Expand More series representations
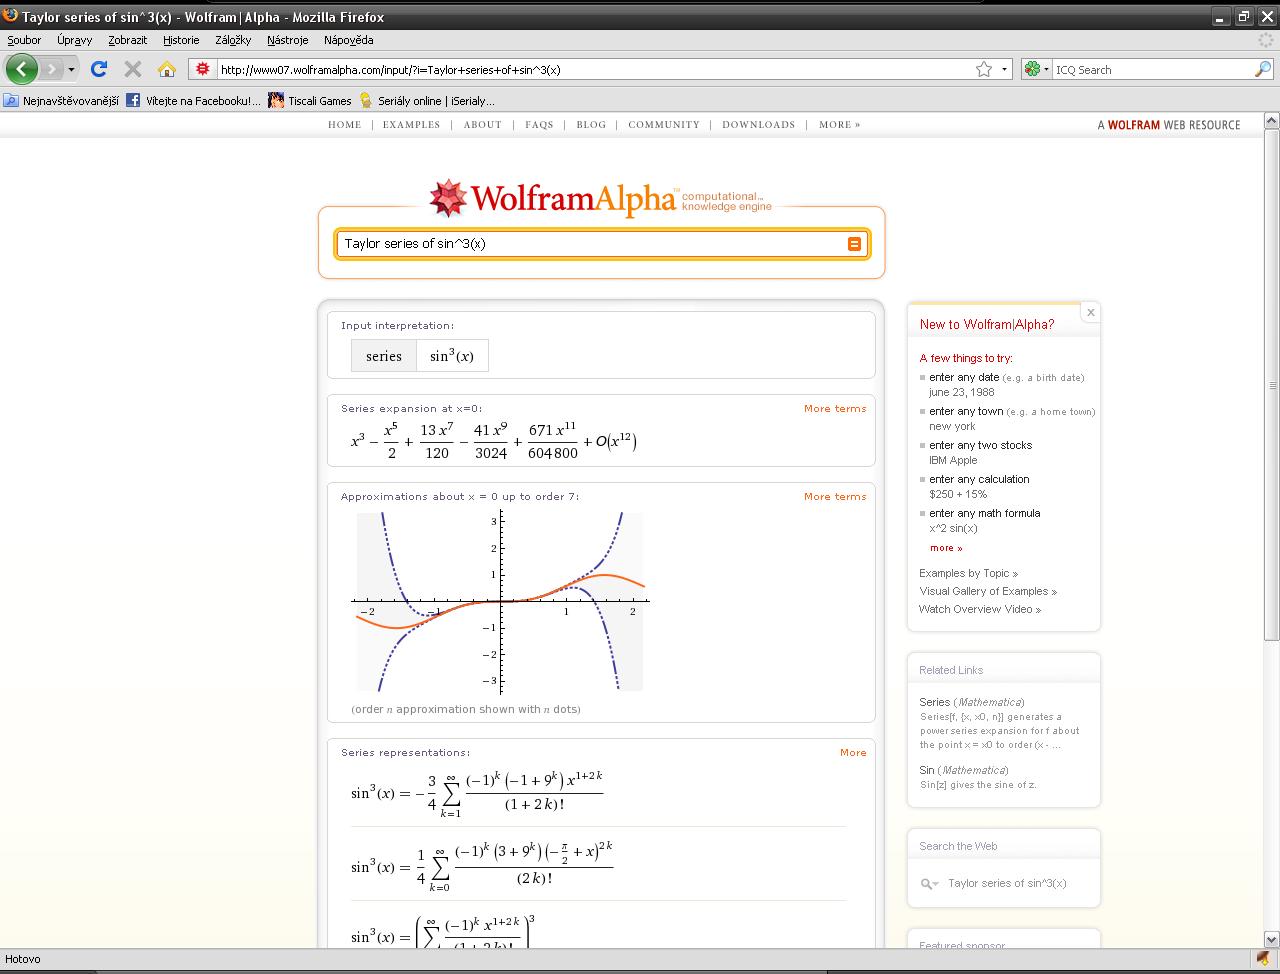The width and height of the screenshot is (1280, 974). [853, 753]
